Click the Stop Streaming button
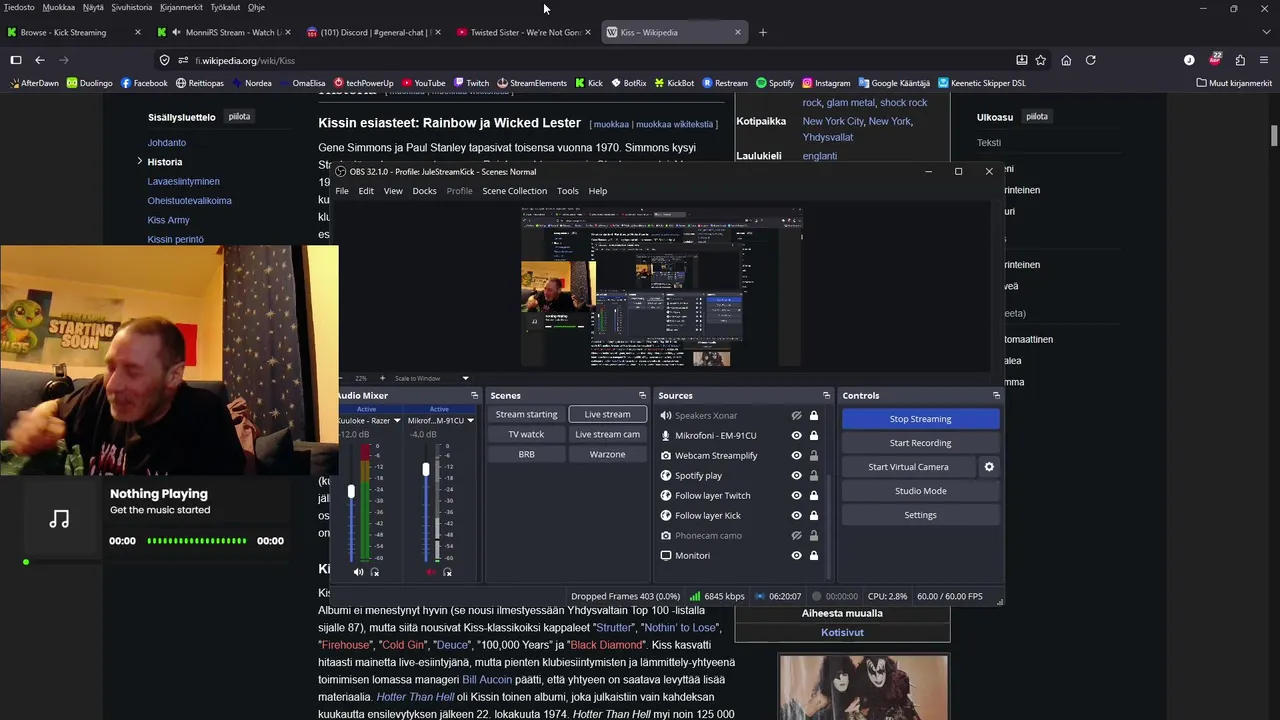The height and width of the screenshot is (720, 1280). (920, 419)
